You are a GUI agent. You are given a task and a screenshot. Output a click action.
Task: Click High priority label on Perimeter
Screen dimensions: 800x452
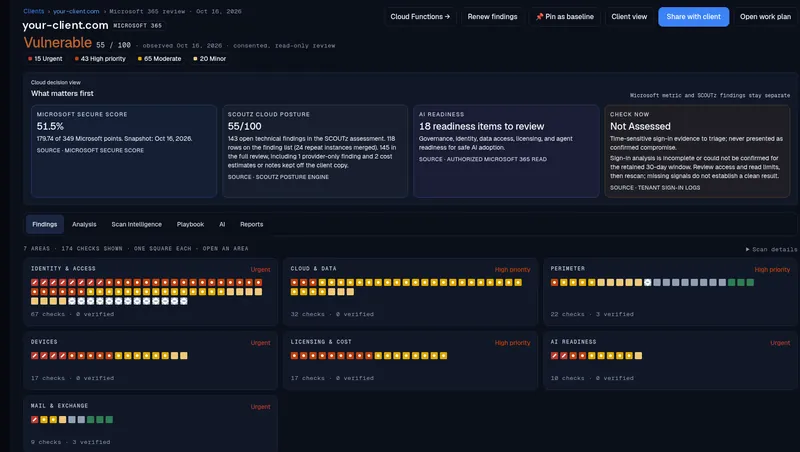pyautogui.click(x=772, y=269)
